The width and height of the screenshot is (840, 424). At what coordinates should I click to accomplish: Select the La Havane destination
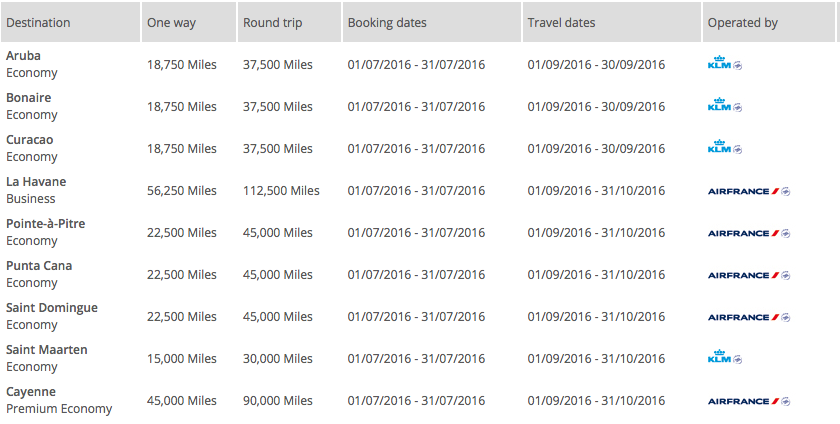(x=36, y=182)
